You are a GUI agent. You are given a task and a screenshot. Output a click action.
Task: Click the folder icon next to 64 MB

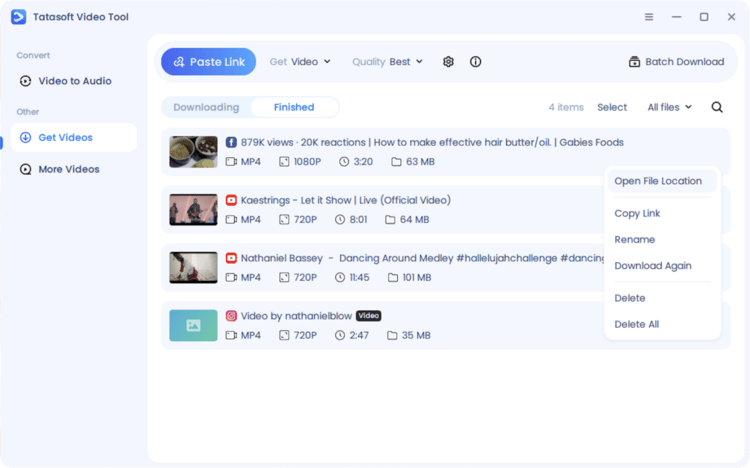pos(390,220)
